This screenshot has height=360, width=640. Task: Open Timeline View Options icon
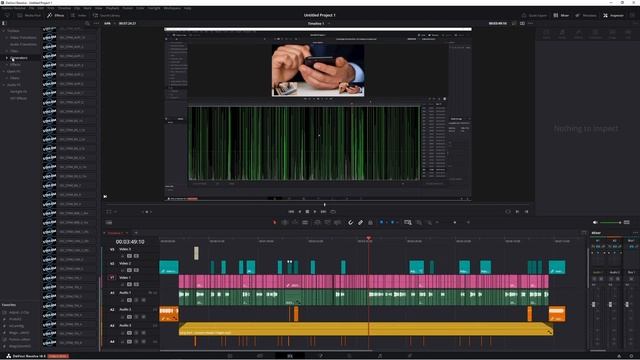(109, 222)
